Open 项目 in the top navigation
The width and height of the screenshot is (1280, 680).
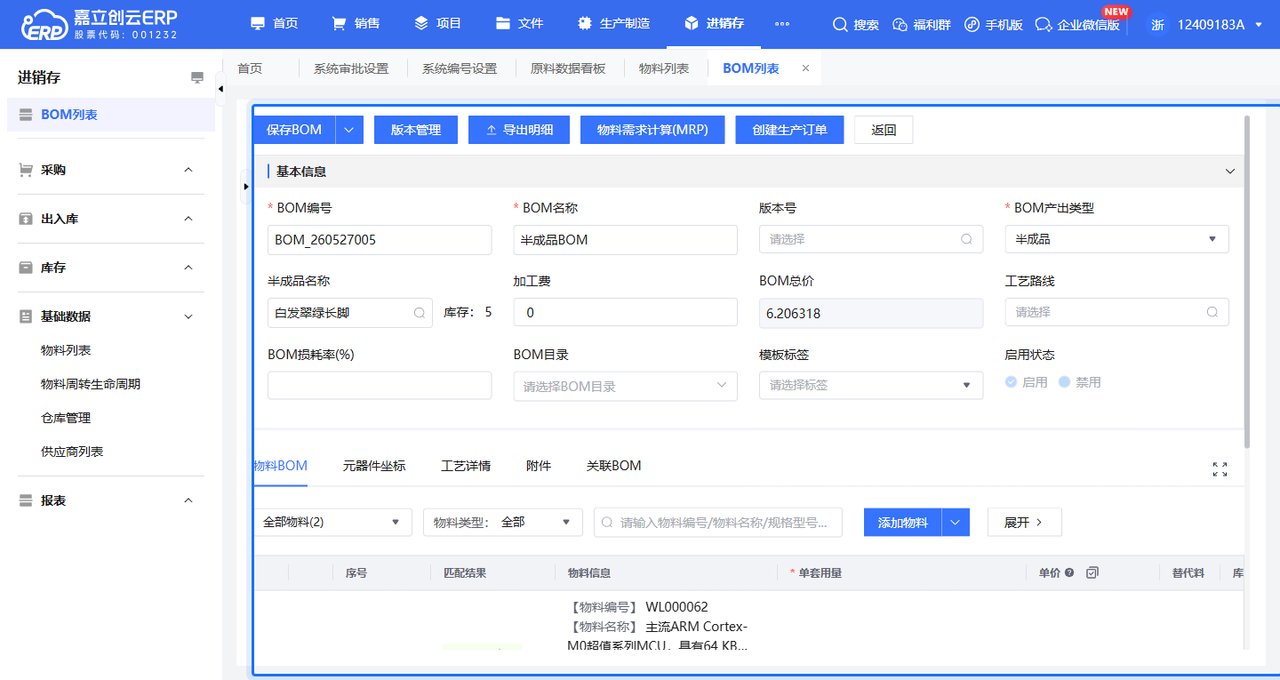click(x=438, y=24)
